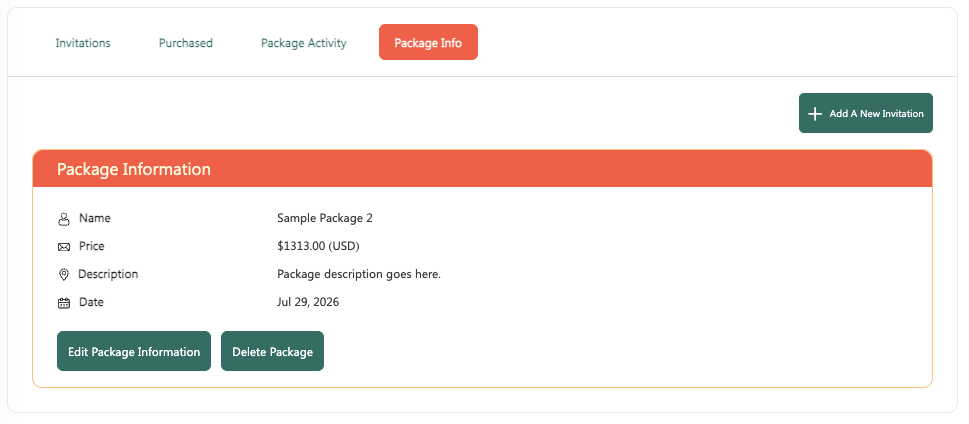Select the Package Info tab

coord(428,43)
